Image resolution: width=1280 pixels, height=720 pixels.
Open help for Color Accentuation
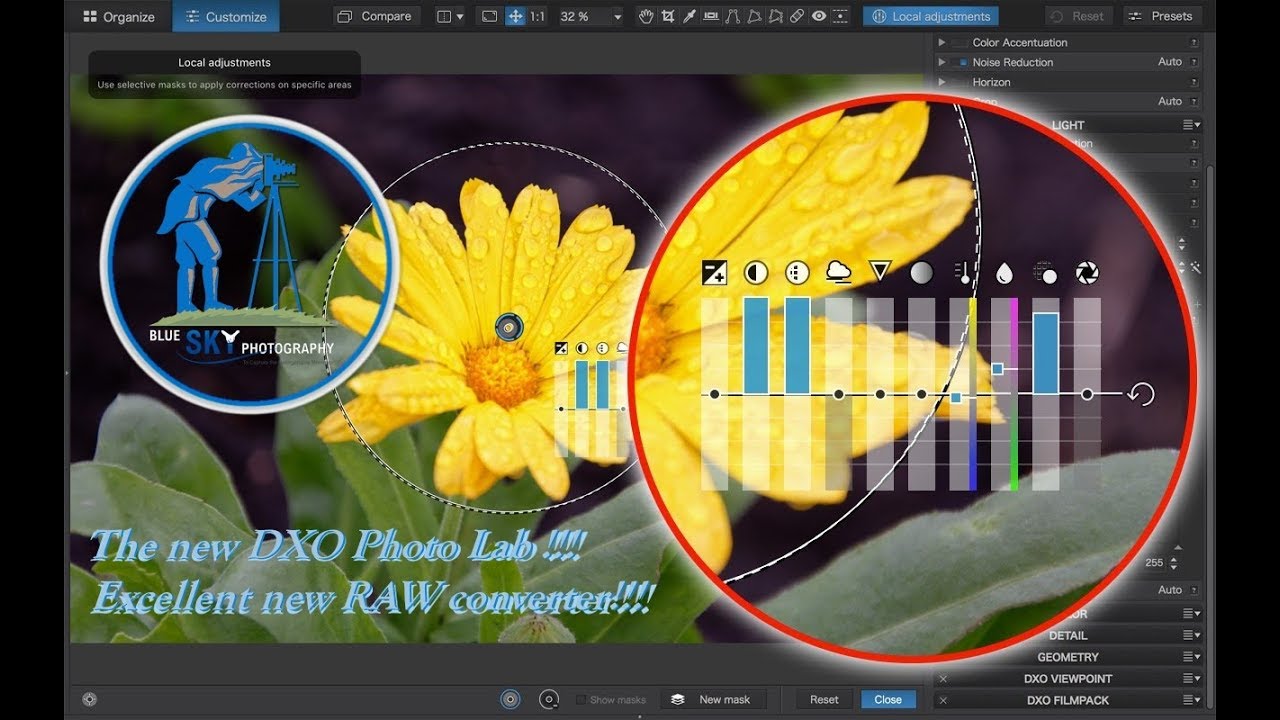tap(1194, 42)
